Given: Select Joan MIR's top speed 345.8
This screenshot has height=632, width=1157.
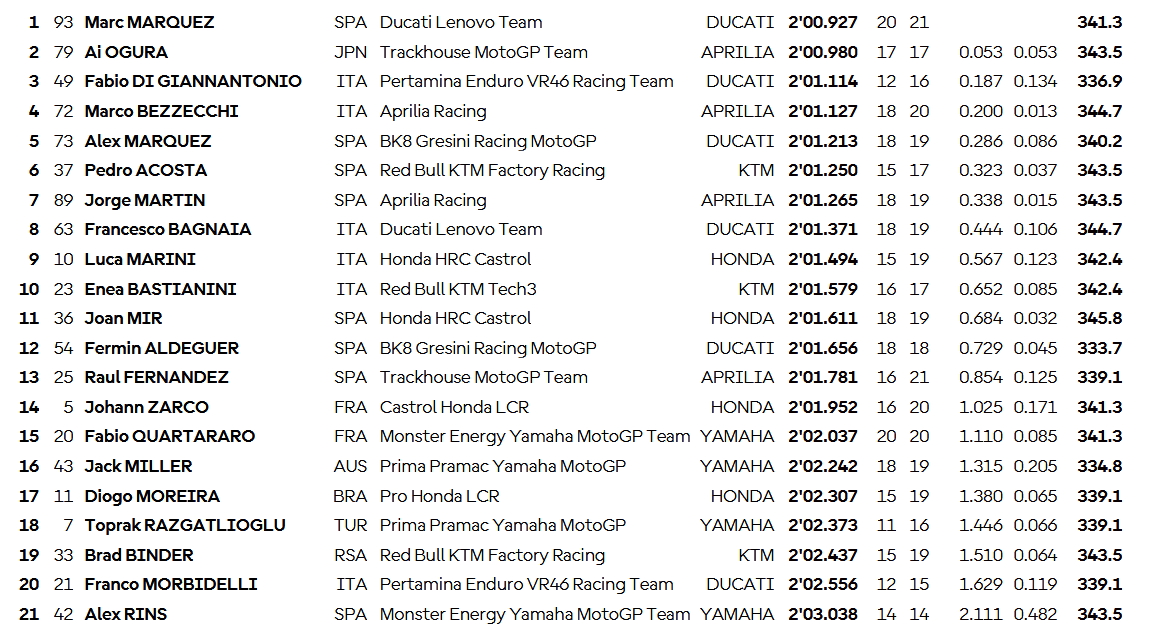Looking at the screenshot, I should [1099, 318].
